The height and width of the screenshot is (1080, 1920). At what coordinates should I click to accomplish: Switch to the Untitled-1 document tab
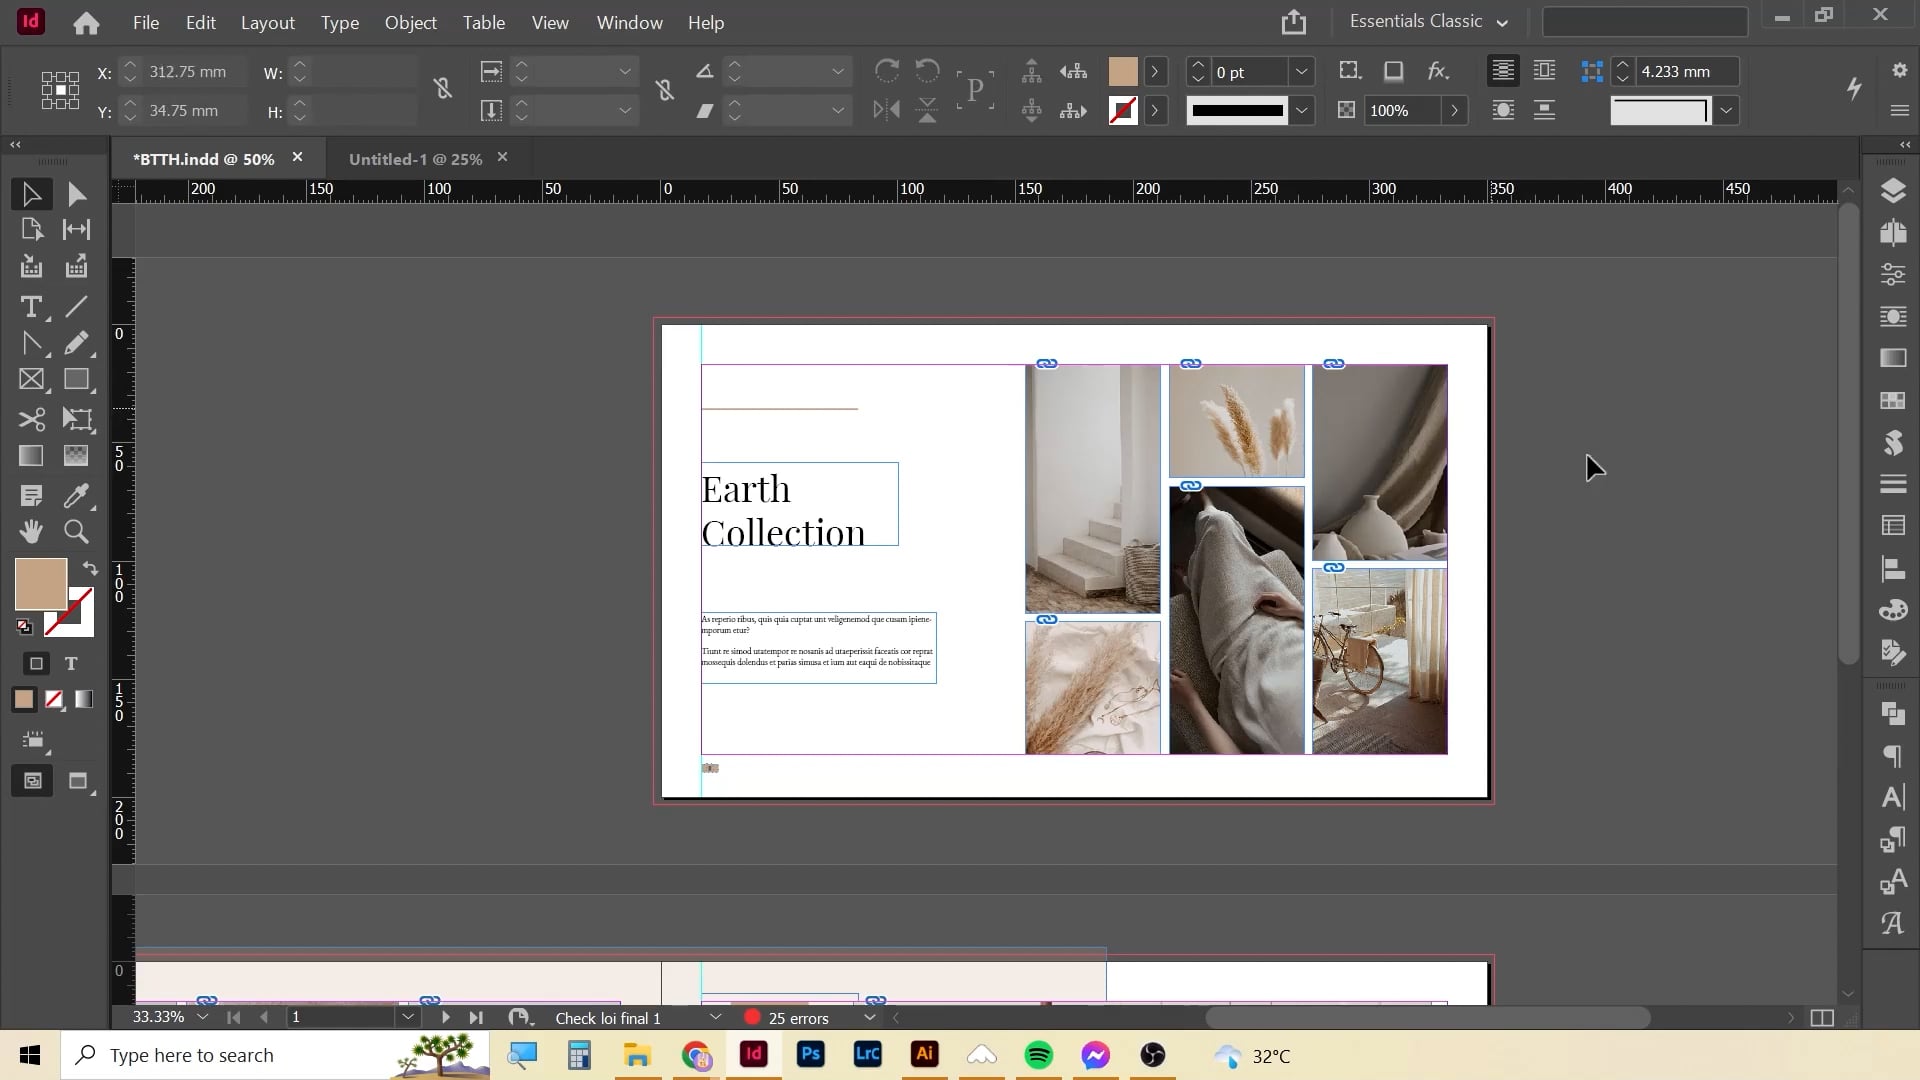pos(415,159)
